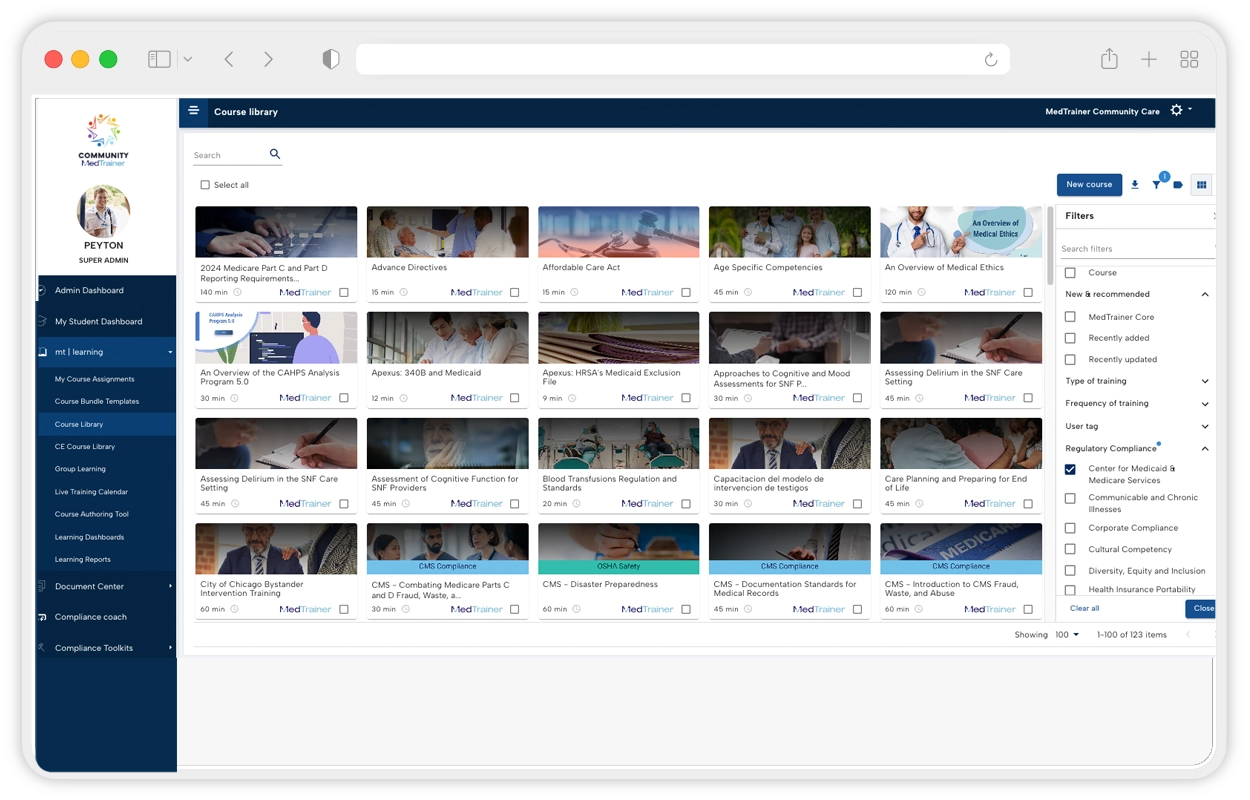The height and width of the screenshot is (800, 1250).
Task: Expand the Type of training section
Action: coord(1204,381)
